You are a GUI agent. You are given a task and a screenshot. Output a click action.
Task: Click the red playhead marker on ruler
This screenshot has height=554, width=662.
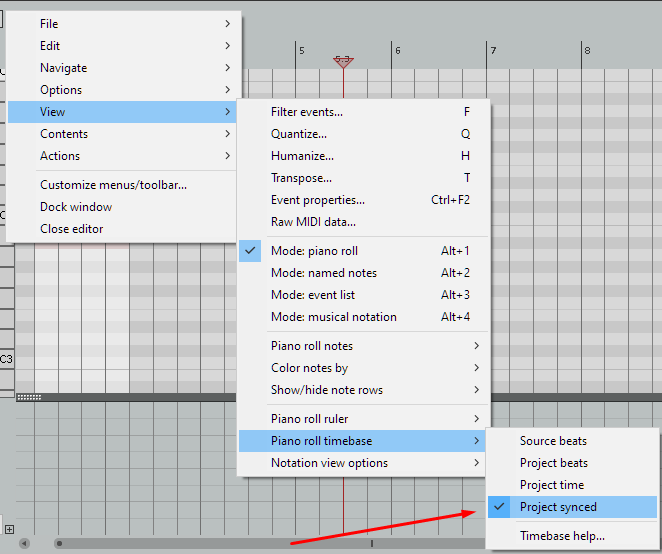tap(343, 61)
